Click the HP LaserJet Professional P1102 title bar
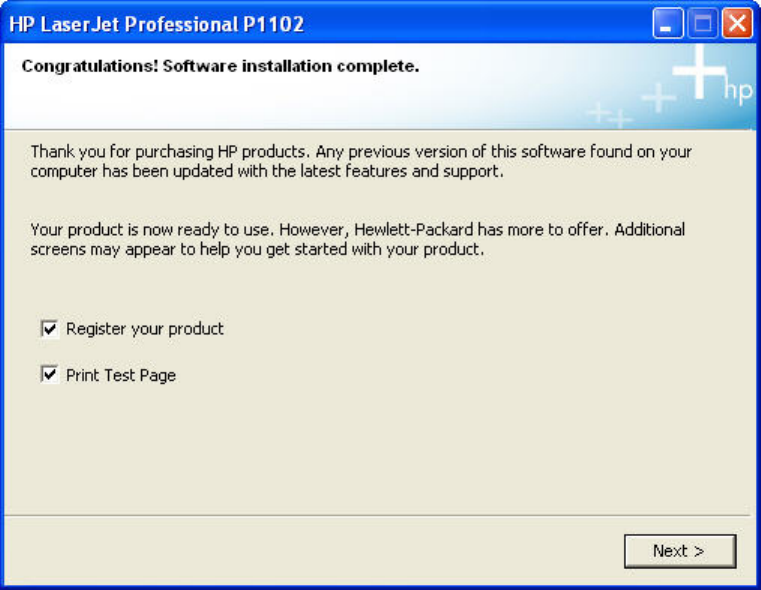This screenshot has width=761, height=590. (x=300, y=24)
